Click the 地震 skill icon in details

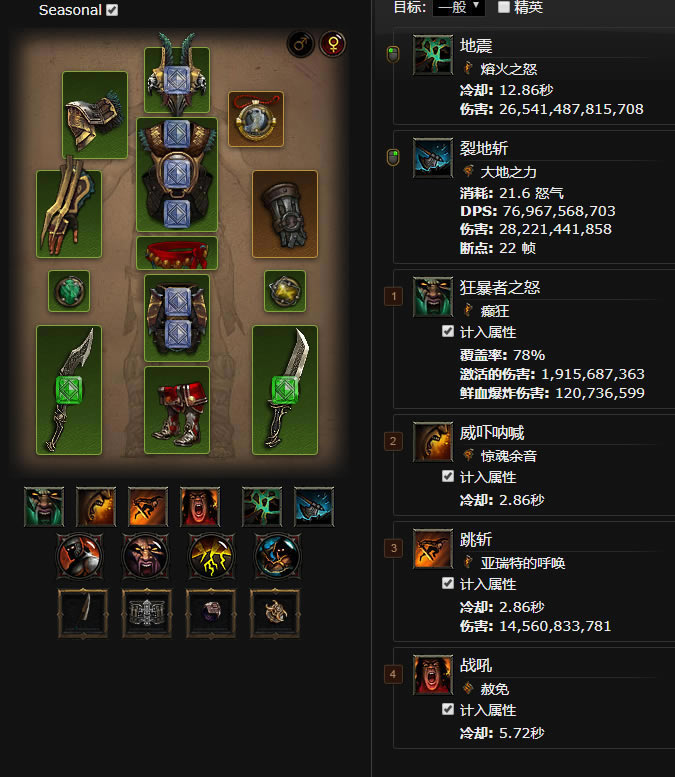pyautogui.click(x=433, y=55)
